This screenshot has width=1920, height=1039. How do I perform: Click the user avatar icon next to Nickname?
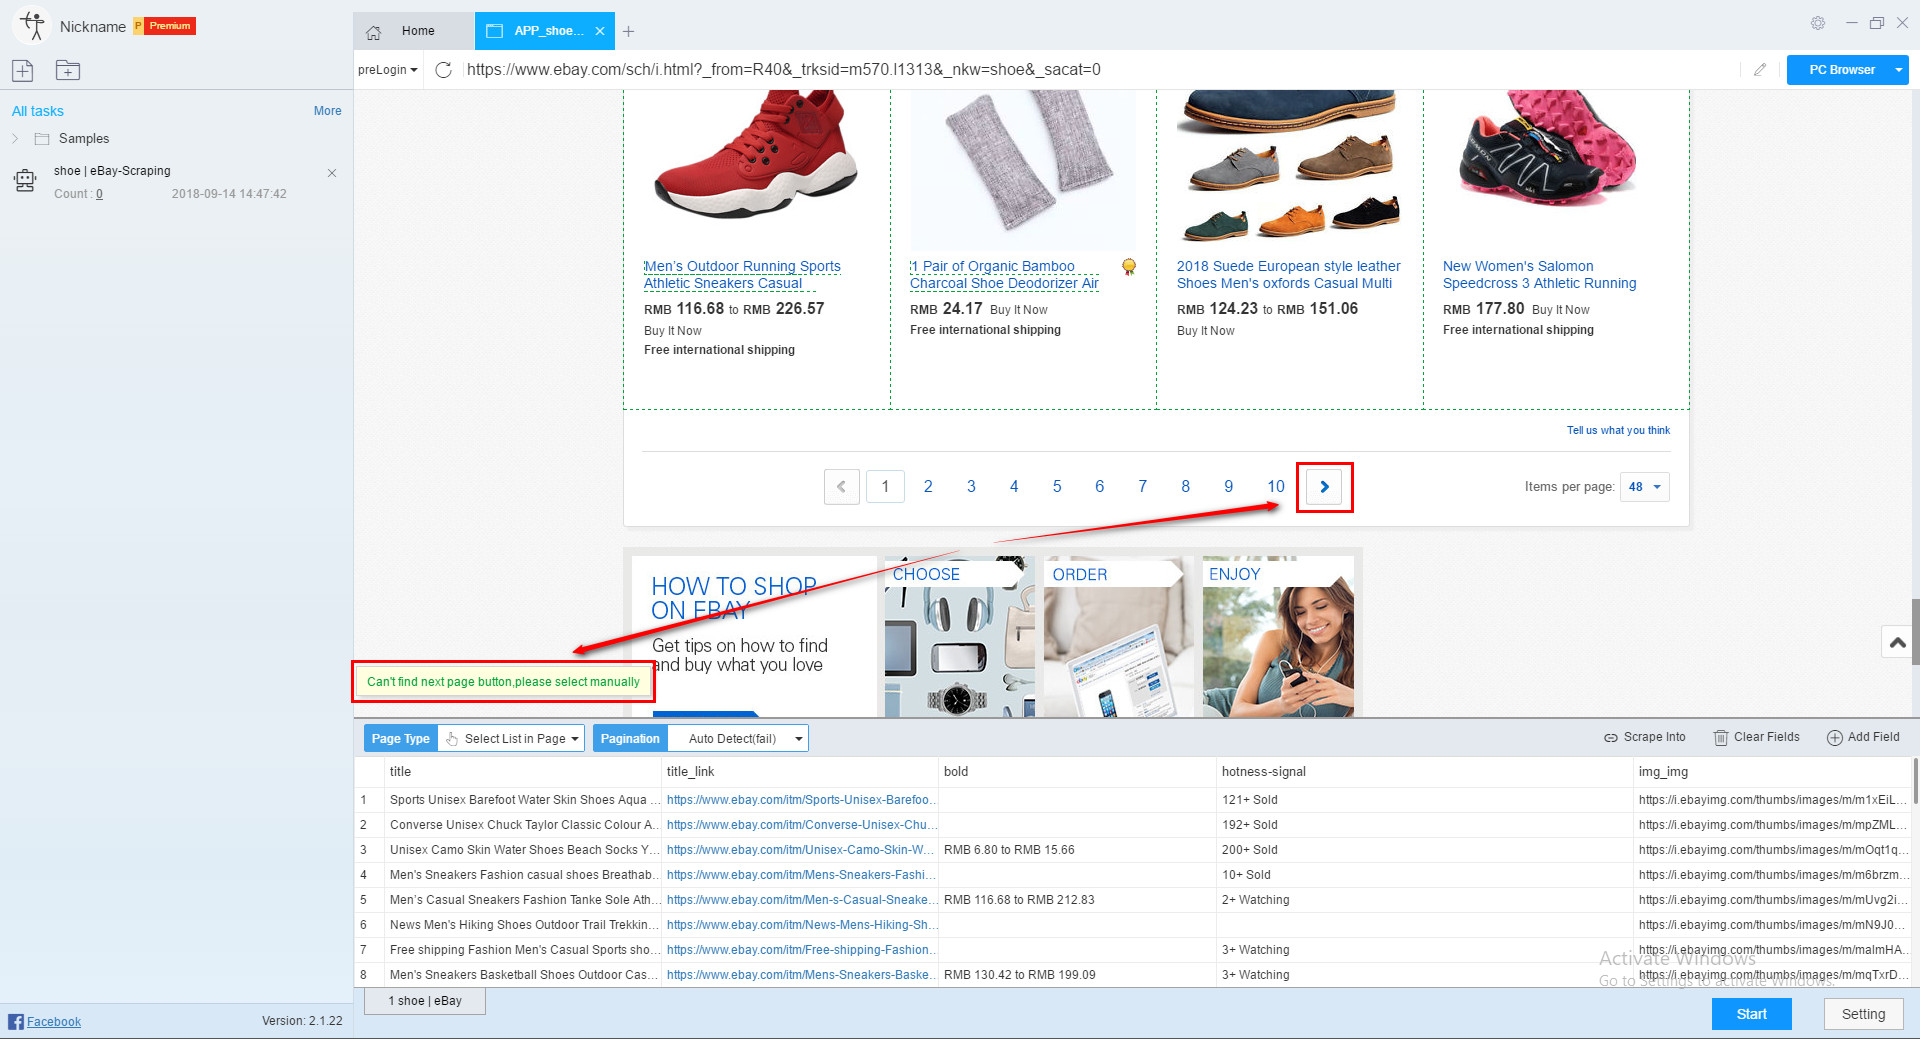tap(33, 26)
